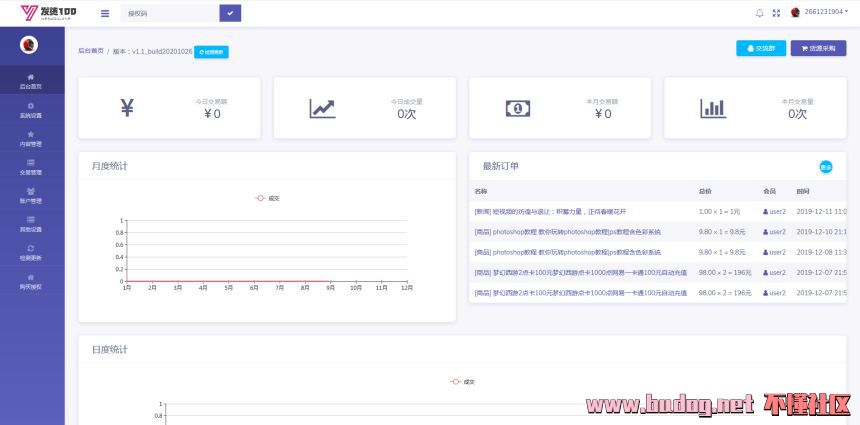Toggle the 成交 legend in monthly chart
Viewport: 860px width, 425px height.
(x=268, y=198)
